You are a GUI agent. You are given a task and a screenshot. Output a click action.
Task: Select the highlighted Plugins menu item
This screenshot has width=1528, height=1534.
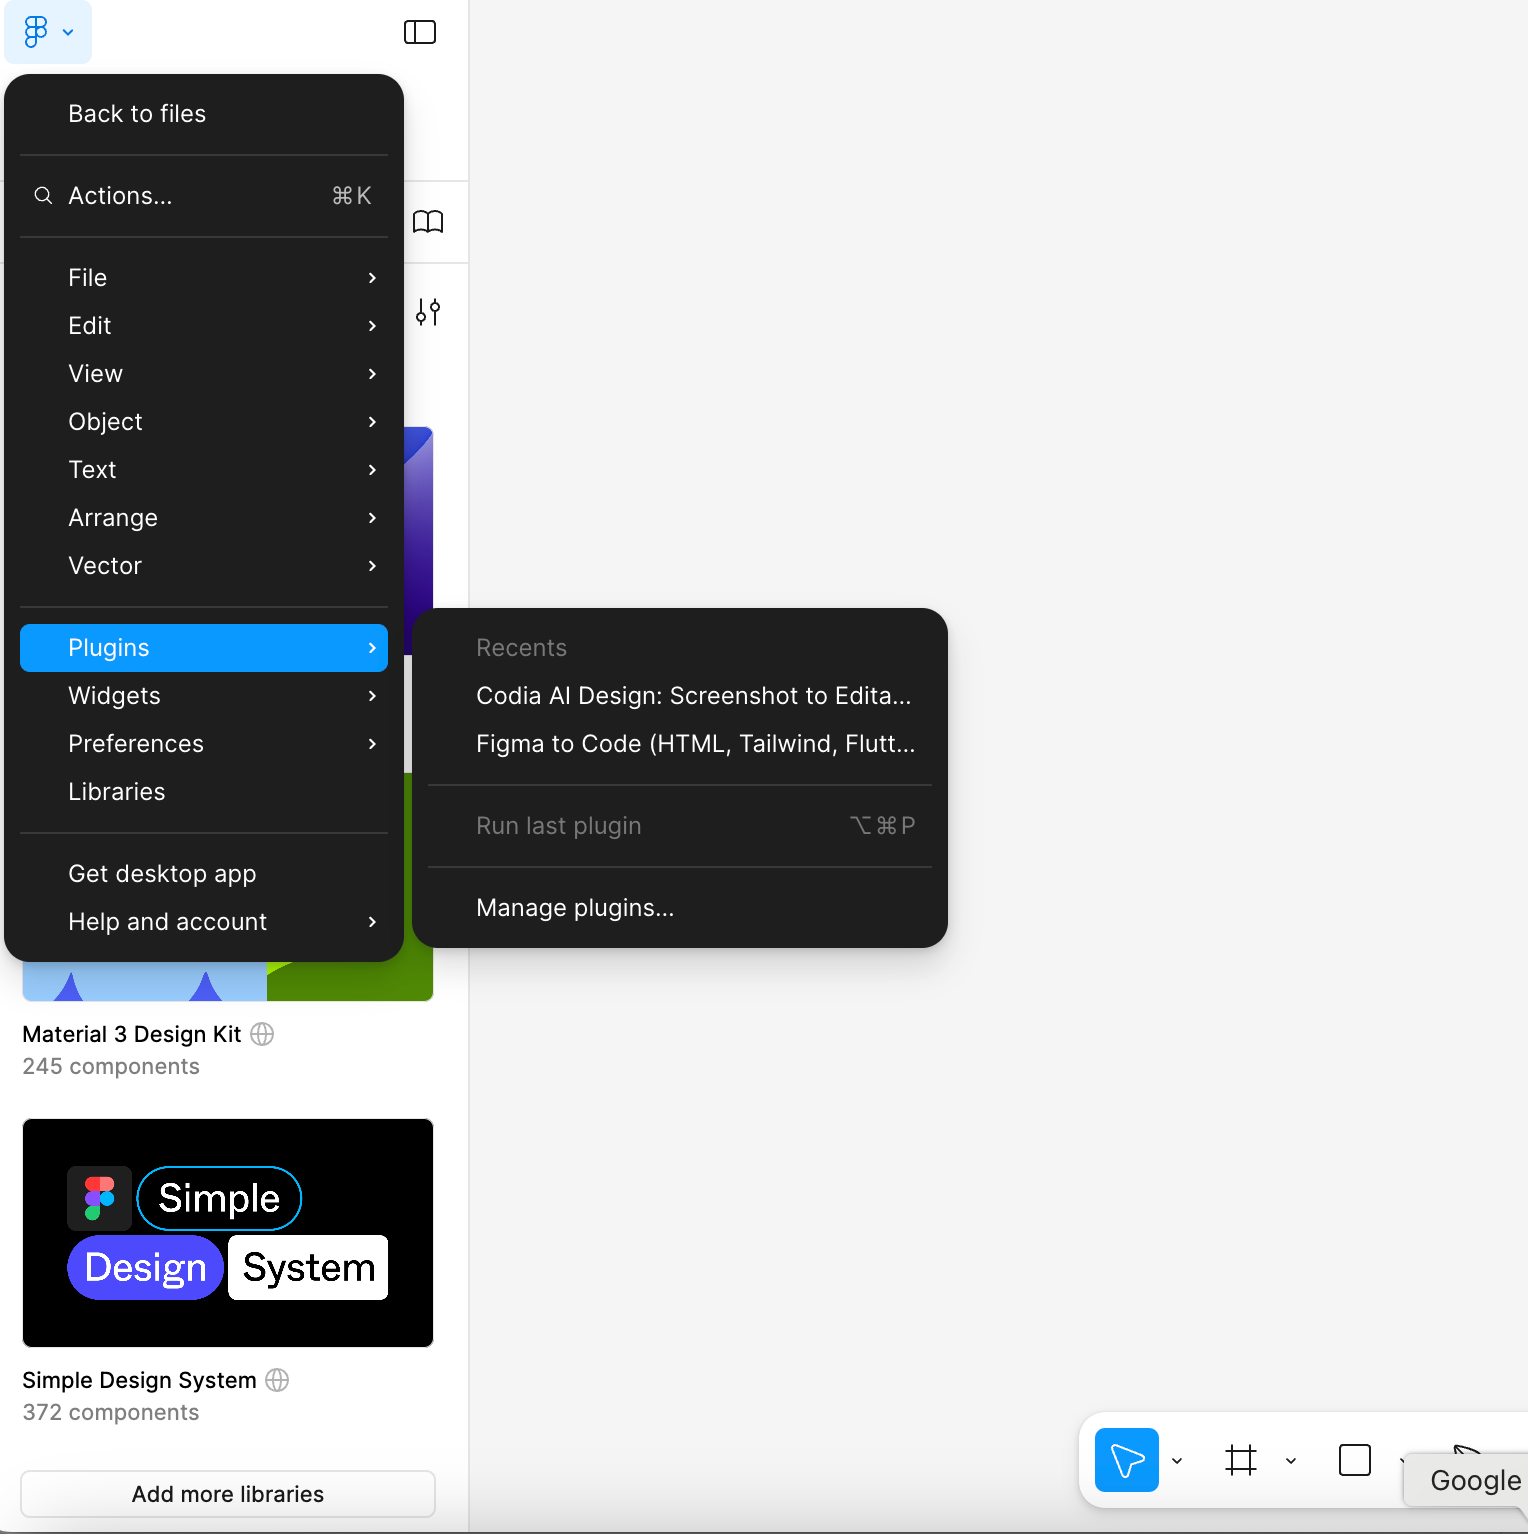(204, 648)
